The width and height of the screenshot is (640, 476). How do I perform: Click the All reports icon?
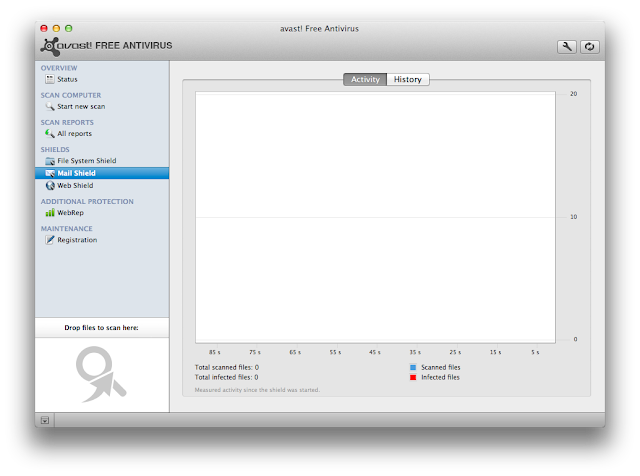point(50,133)
